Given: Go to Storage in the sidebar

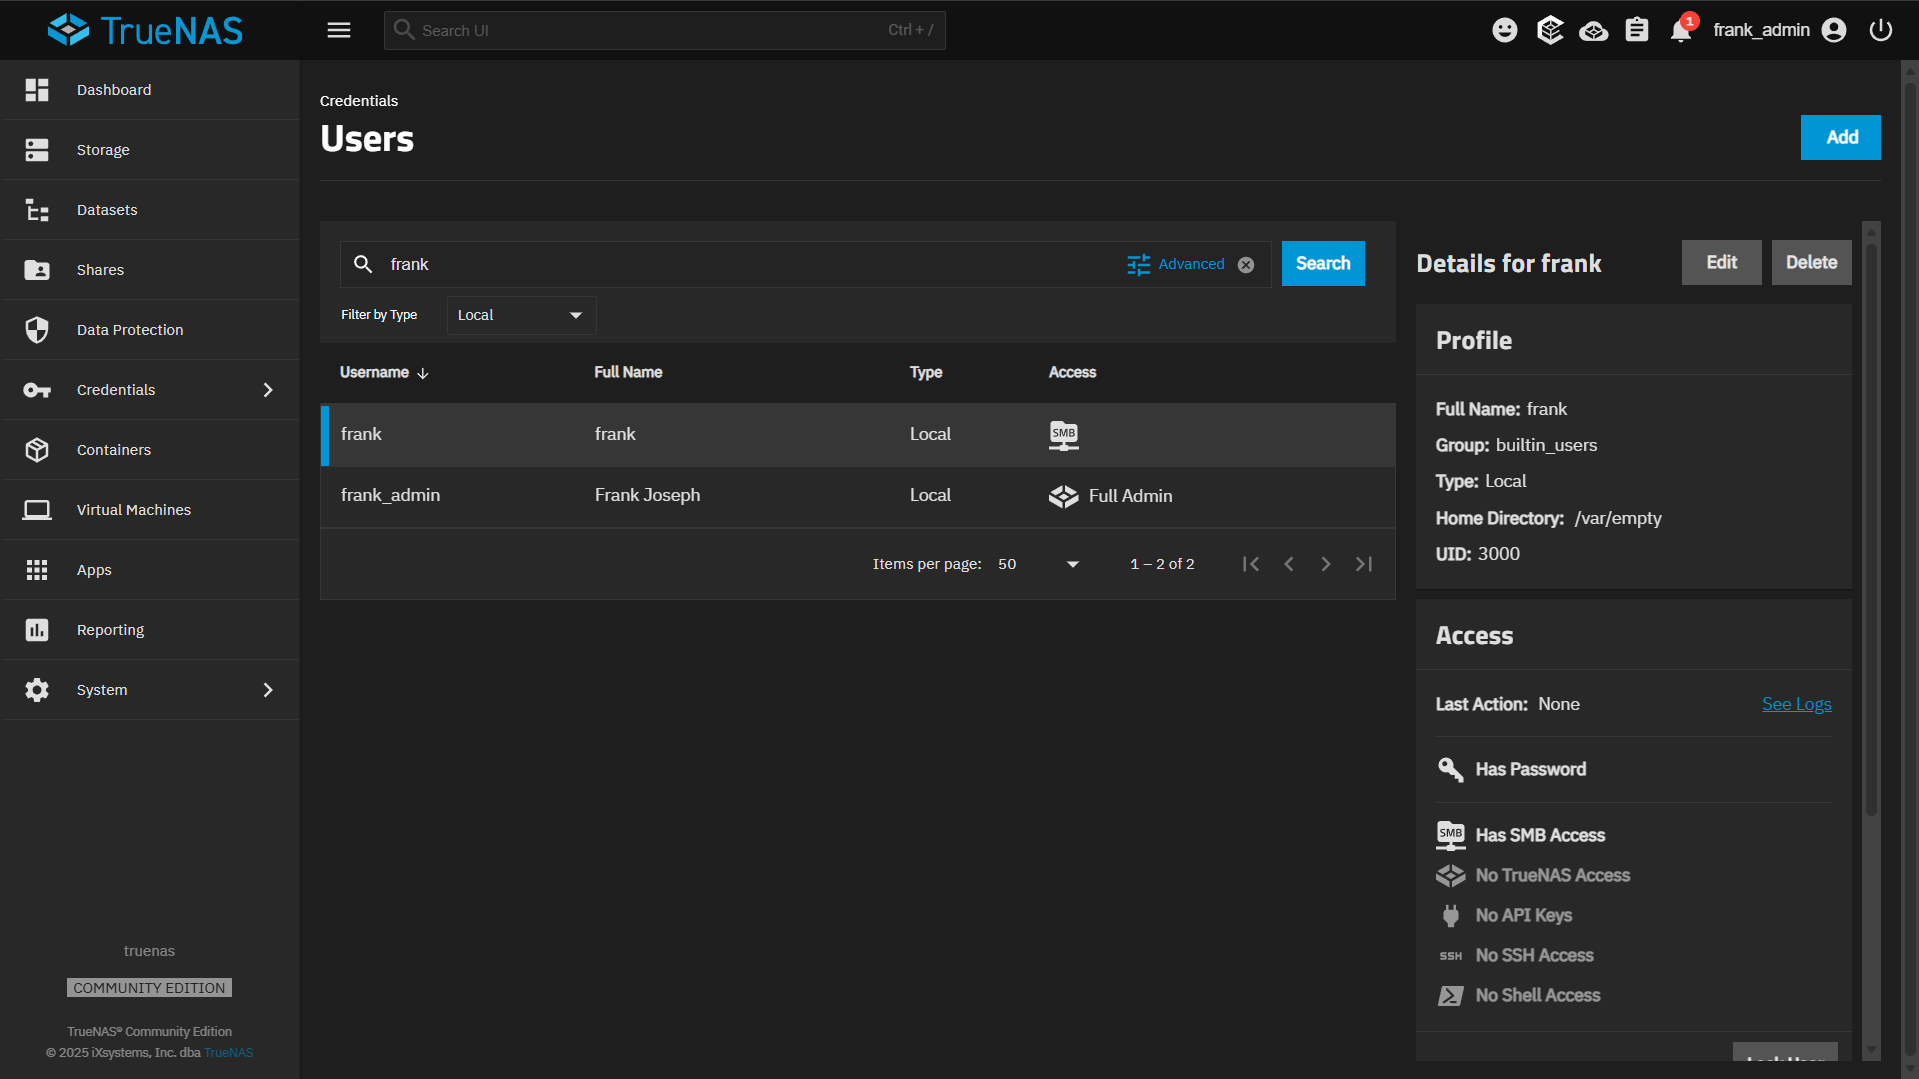Looking at the screenshot, I should click(x=150, y=150).
